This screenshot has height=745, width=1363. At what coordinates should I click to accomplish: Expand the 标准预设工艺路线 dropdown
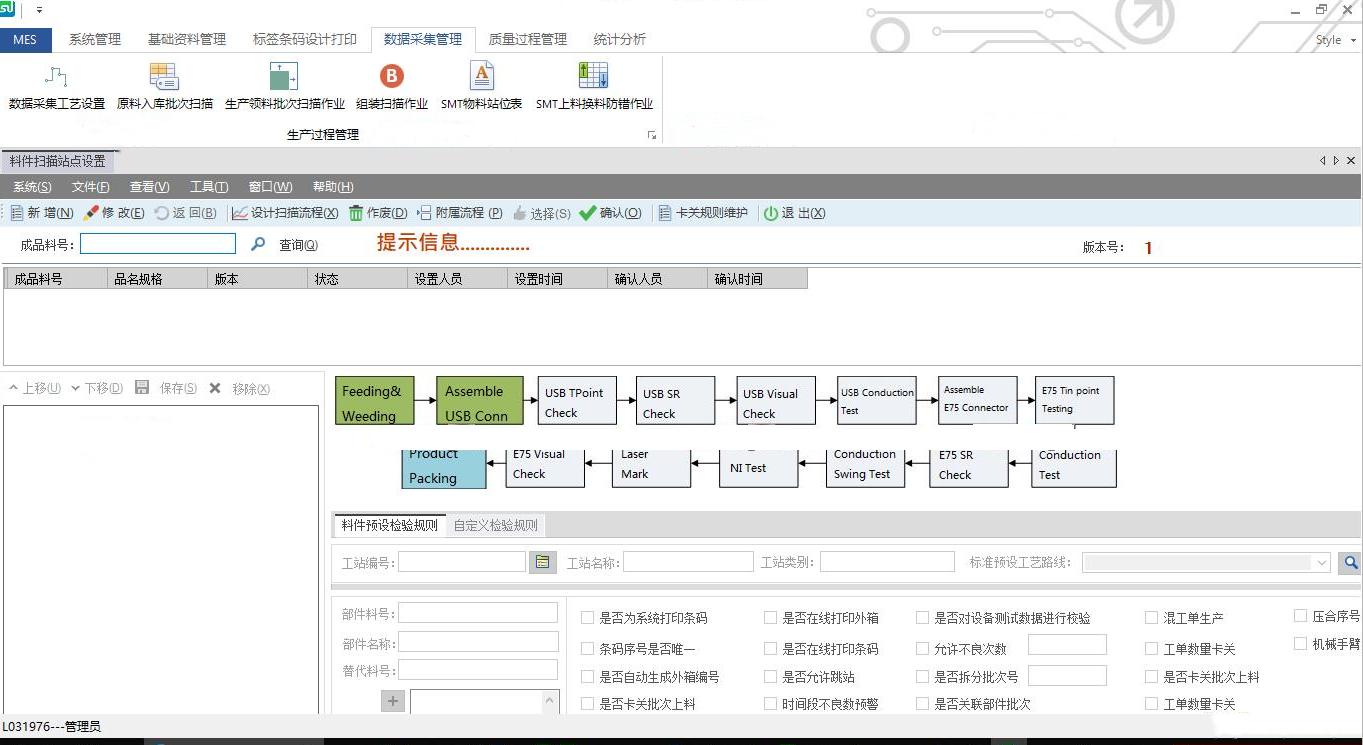[1321, 563]
